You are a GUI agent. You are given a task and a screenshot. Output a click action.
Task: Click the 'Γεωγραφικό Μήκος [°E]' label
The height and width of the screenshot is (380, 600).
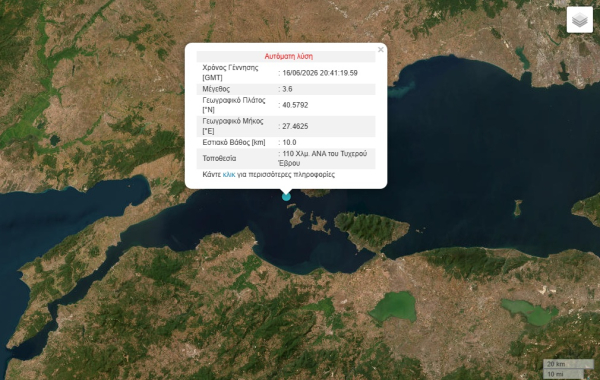(233, 126)
